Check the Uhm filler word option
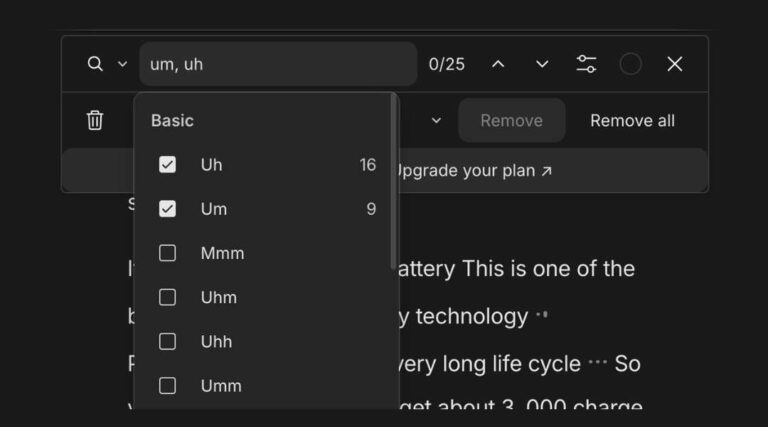Screen dimensions: 768x427 (168, 297)
